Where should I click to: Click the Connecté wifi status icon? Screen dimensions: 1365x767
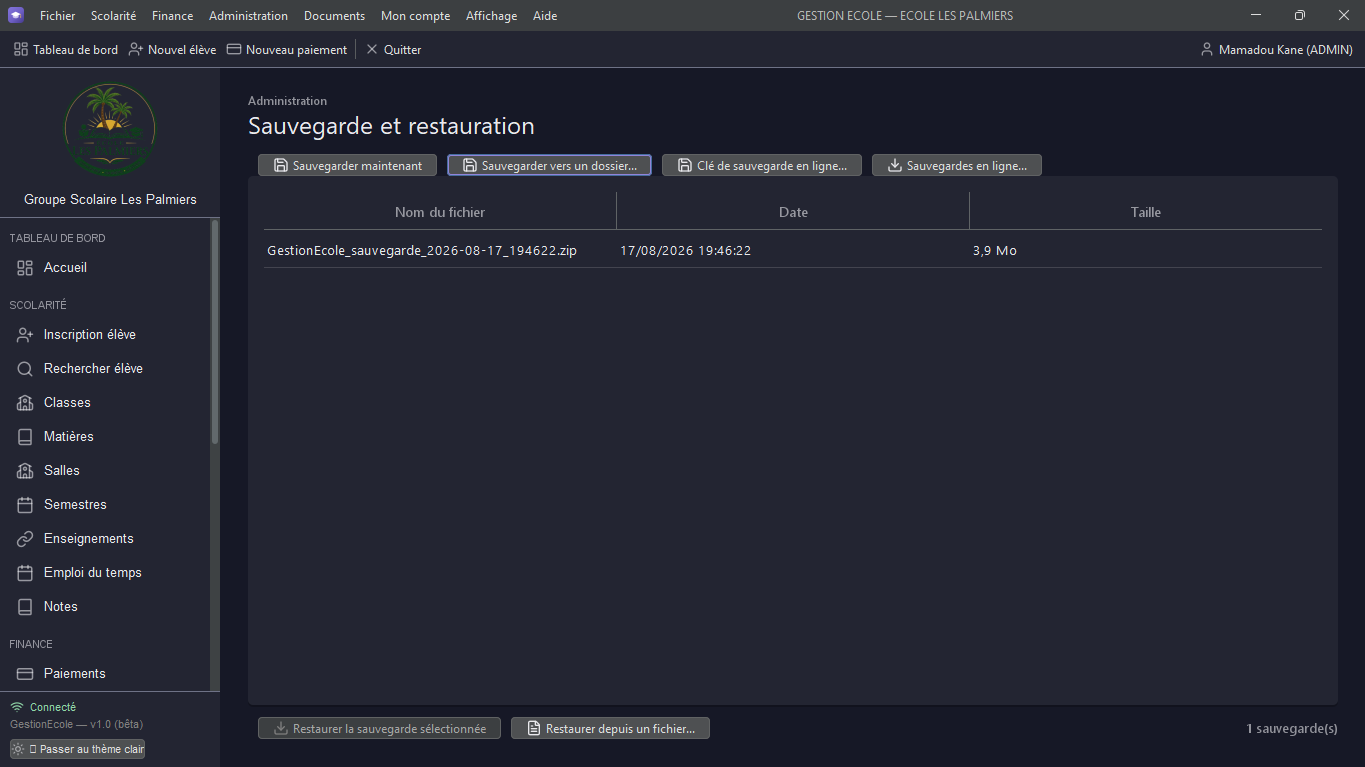[16, 707]
